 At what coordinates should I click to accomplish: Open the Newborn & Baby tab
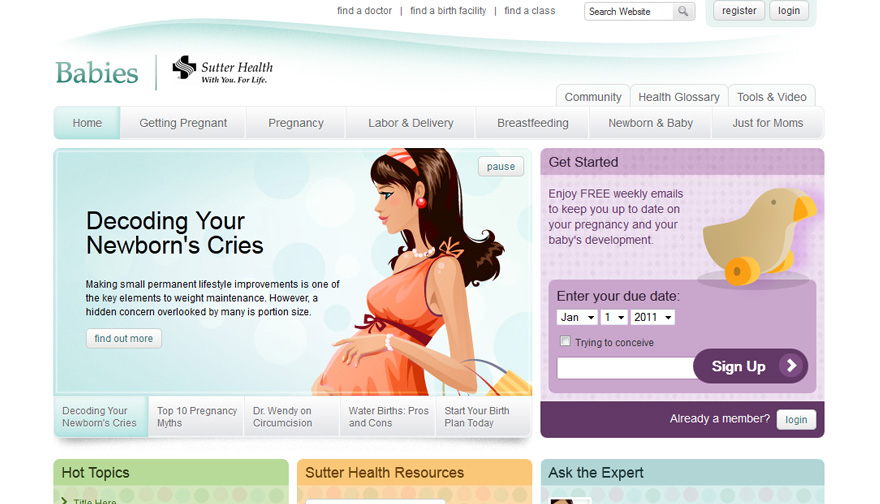click(650, 123)
